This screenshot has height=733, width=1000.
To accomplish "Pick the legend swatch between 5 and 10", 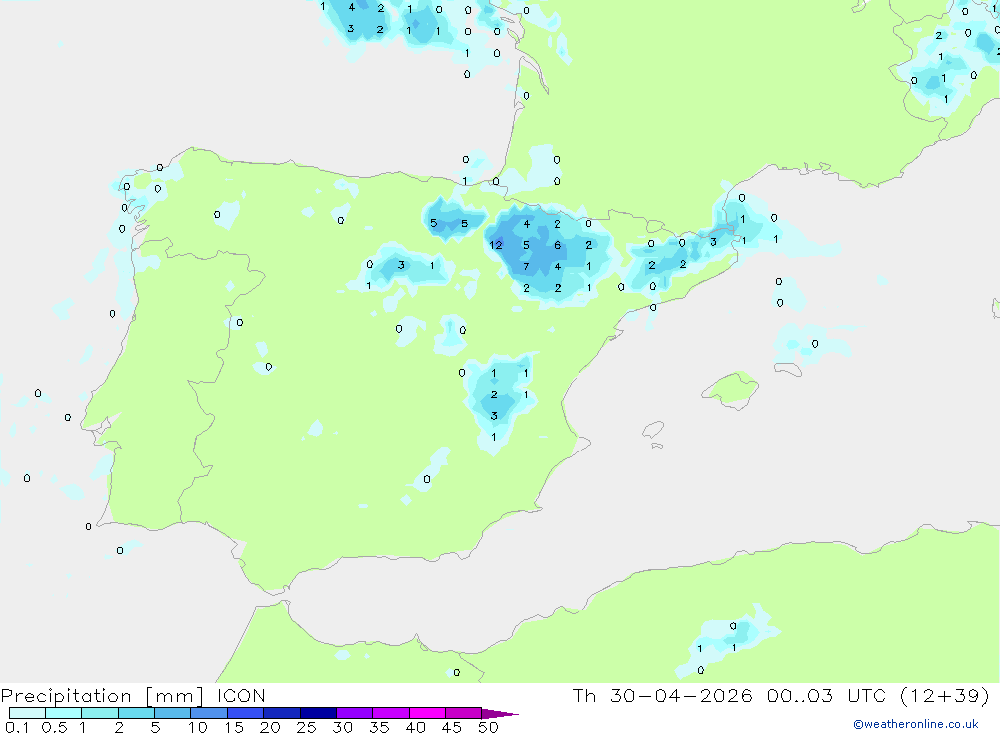I will point(173,713).
